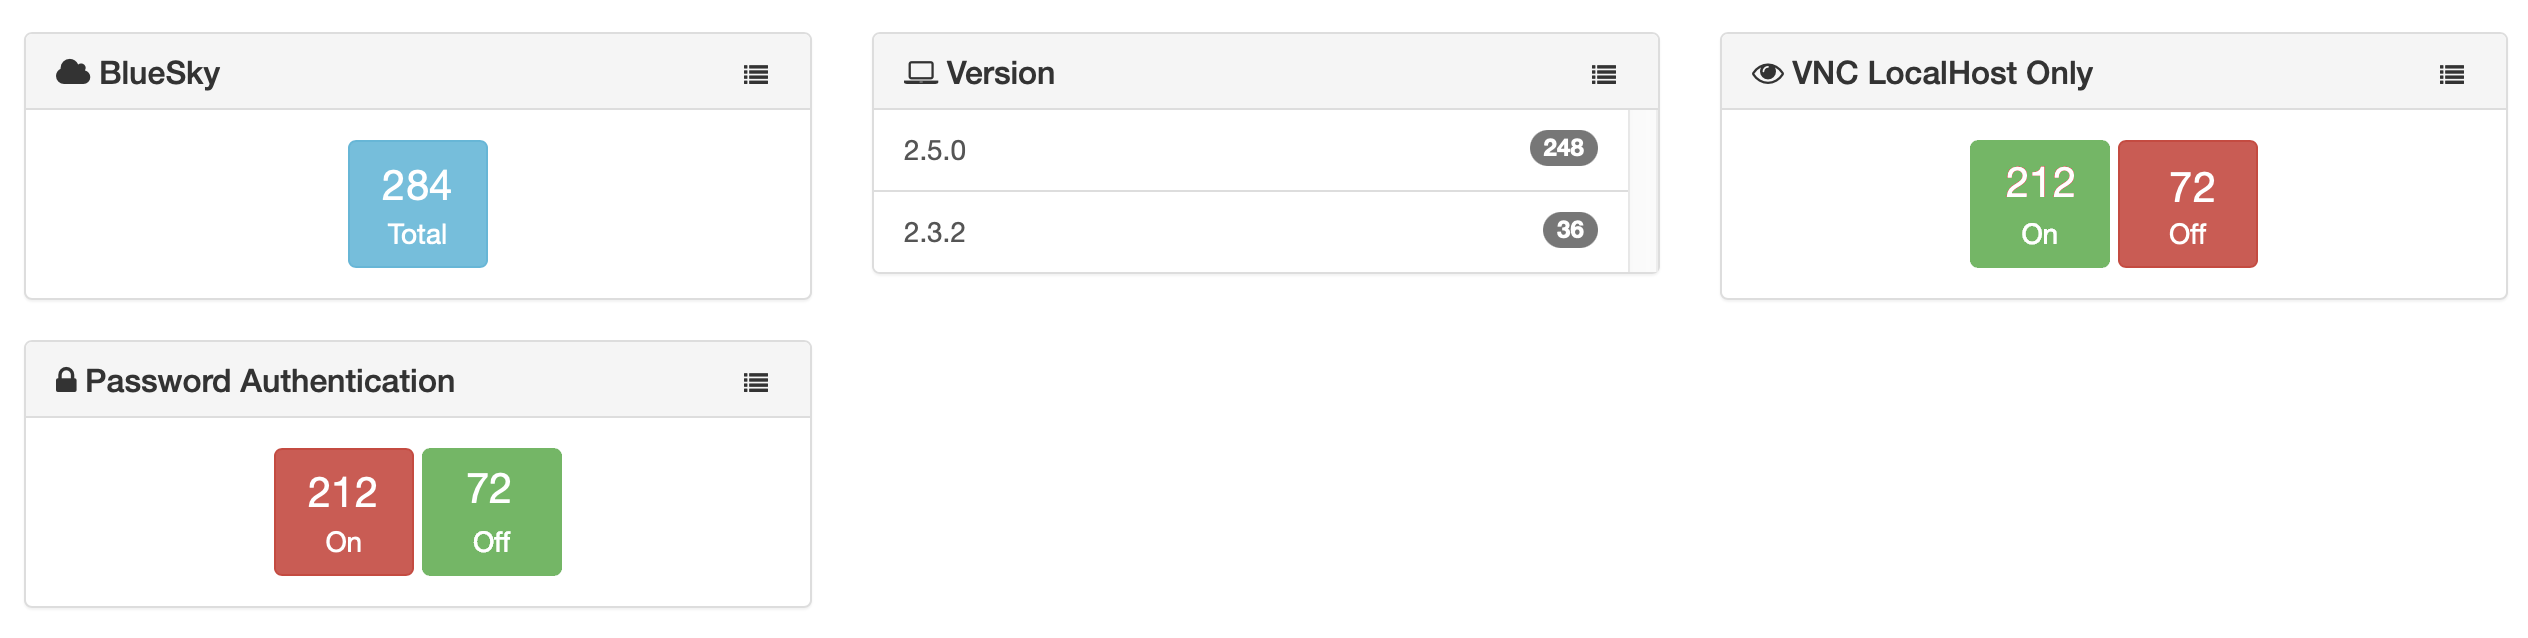Viewport: 2528px width, 638px height.
Task: Select the green 212 On VNC button
Action: pyautogui.click(x=2039, y=204)
